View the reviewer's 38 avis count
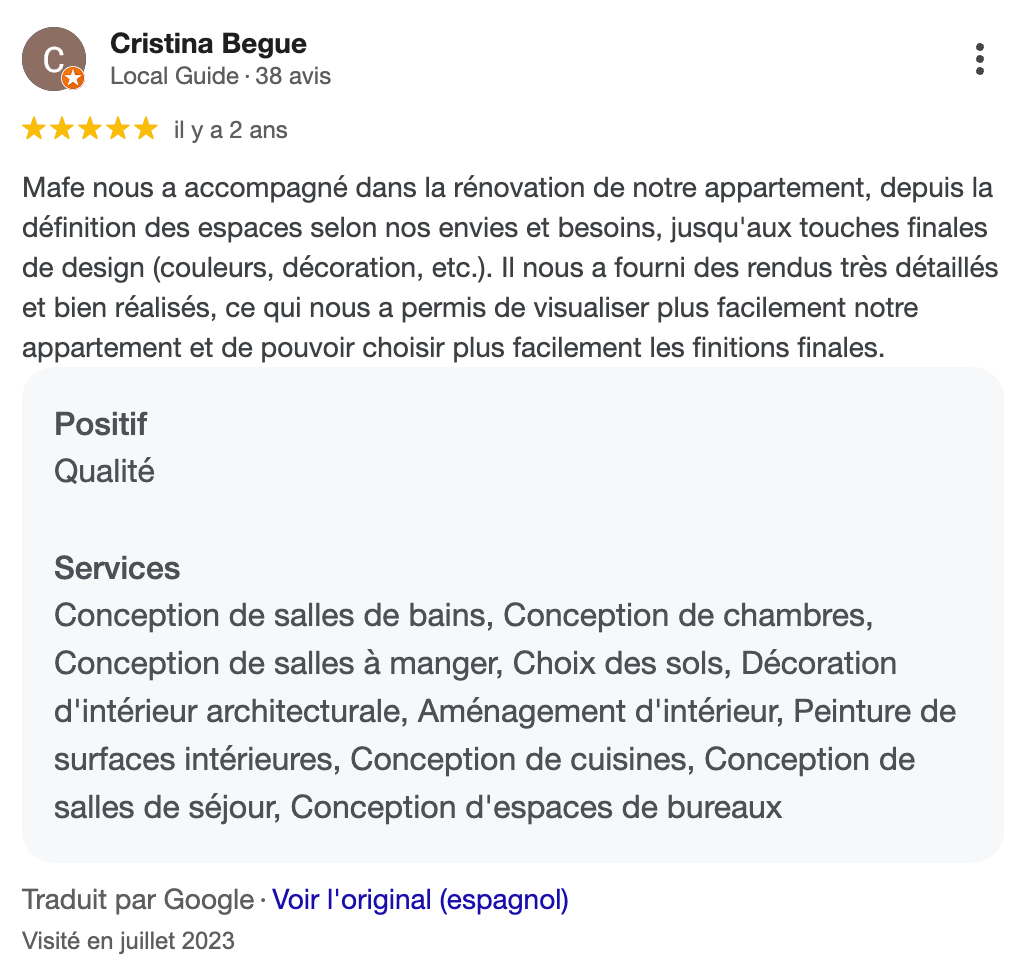1018x980 pixels. click(293, 76)
